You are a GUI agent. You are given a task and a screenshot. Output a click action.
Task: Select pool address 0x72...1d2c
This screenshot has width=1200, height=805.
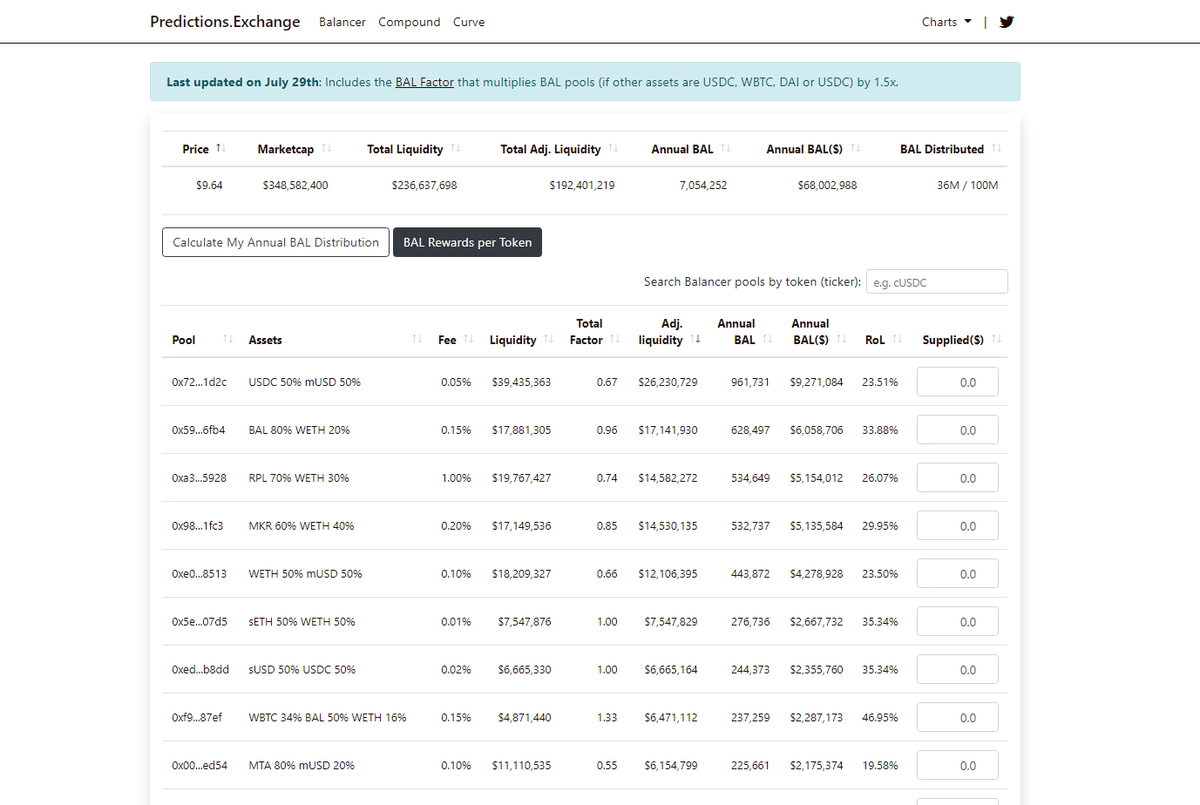199,382
